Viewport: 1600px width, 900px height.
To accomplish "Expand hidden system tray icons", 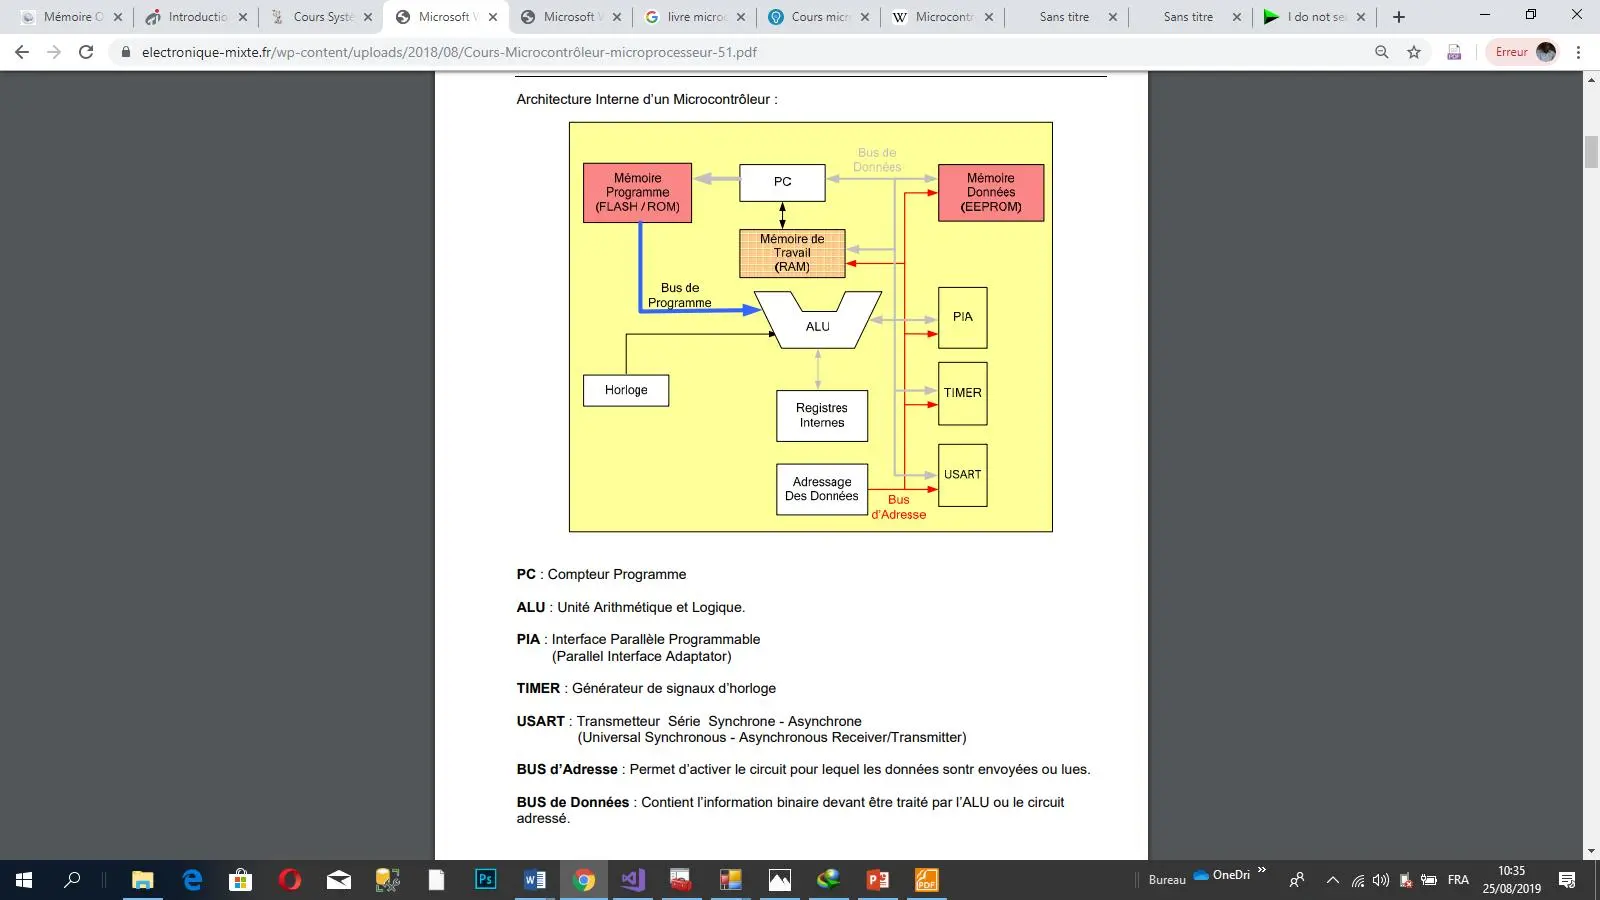I will coord(1331,881).
